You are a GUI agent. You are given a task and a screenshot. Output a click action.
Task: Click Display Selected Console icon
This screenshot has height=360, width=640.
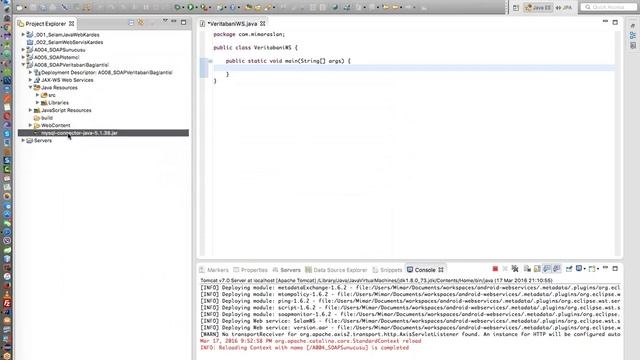[579, 269]
